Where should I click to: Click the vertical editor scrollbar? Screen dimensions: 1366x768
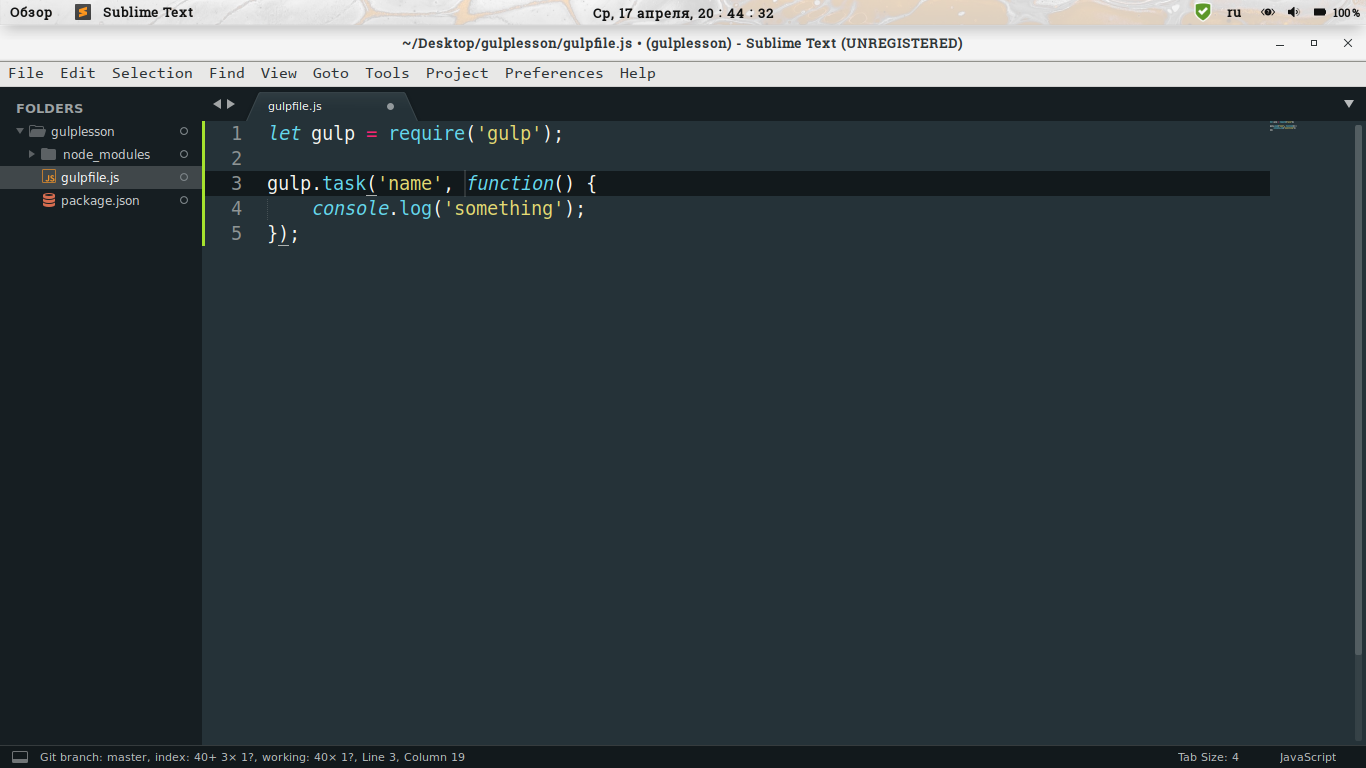pos(1358,390)
